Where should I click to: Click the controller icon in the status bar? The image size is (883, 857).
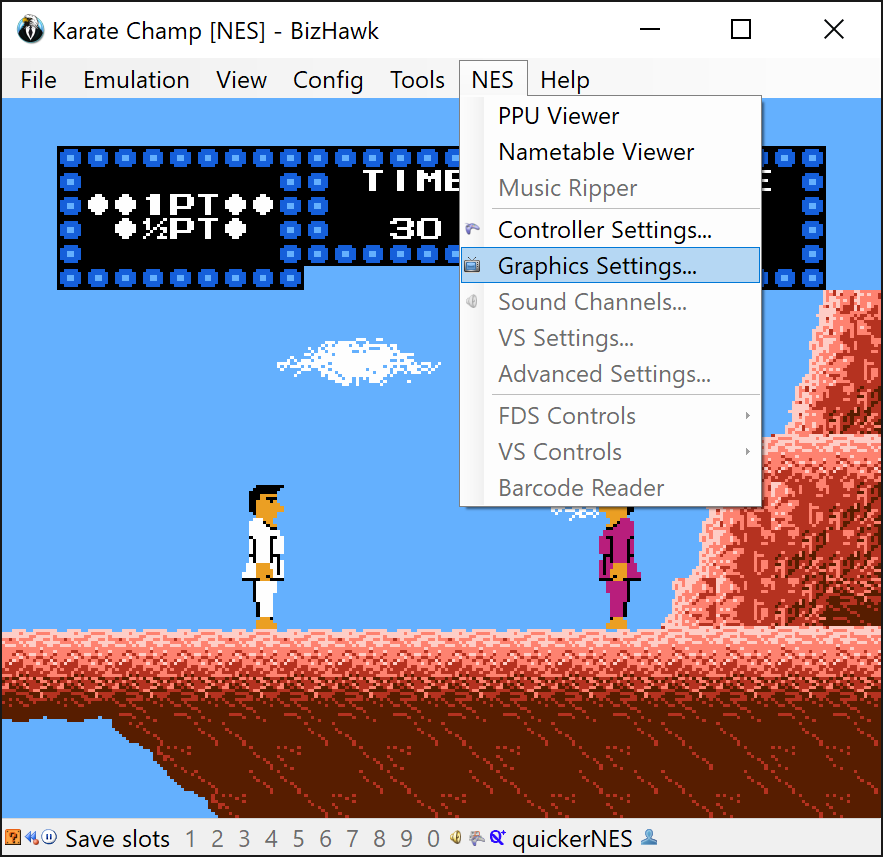[x=476, y=838]
